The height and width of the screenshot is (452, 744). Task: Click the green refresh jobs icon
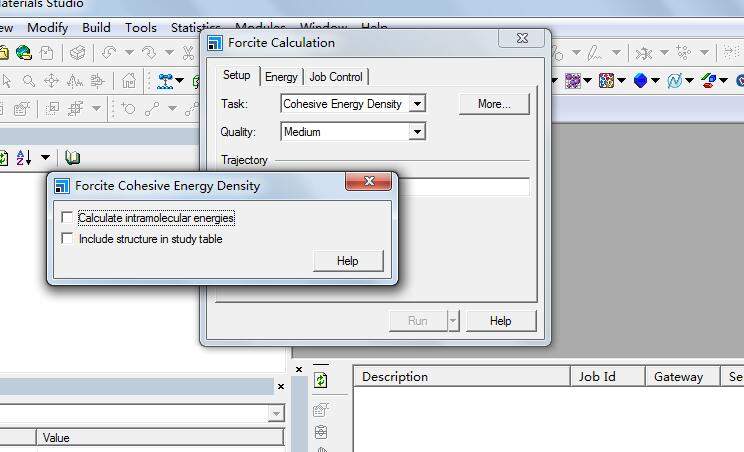[x=321, y=380]
